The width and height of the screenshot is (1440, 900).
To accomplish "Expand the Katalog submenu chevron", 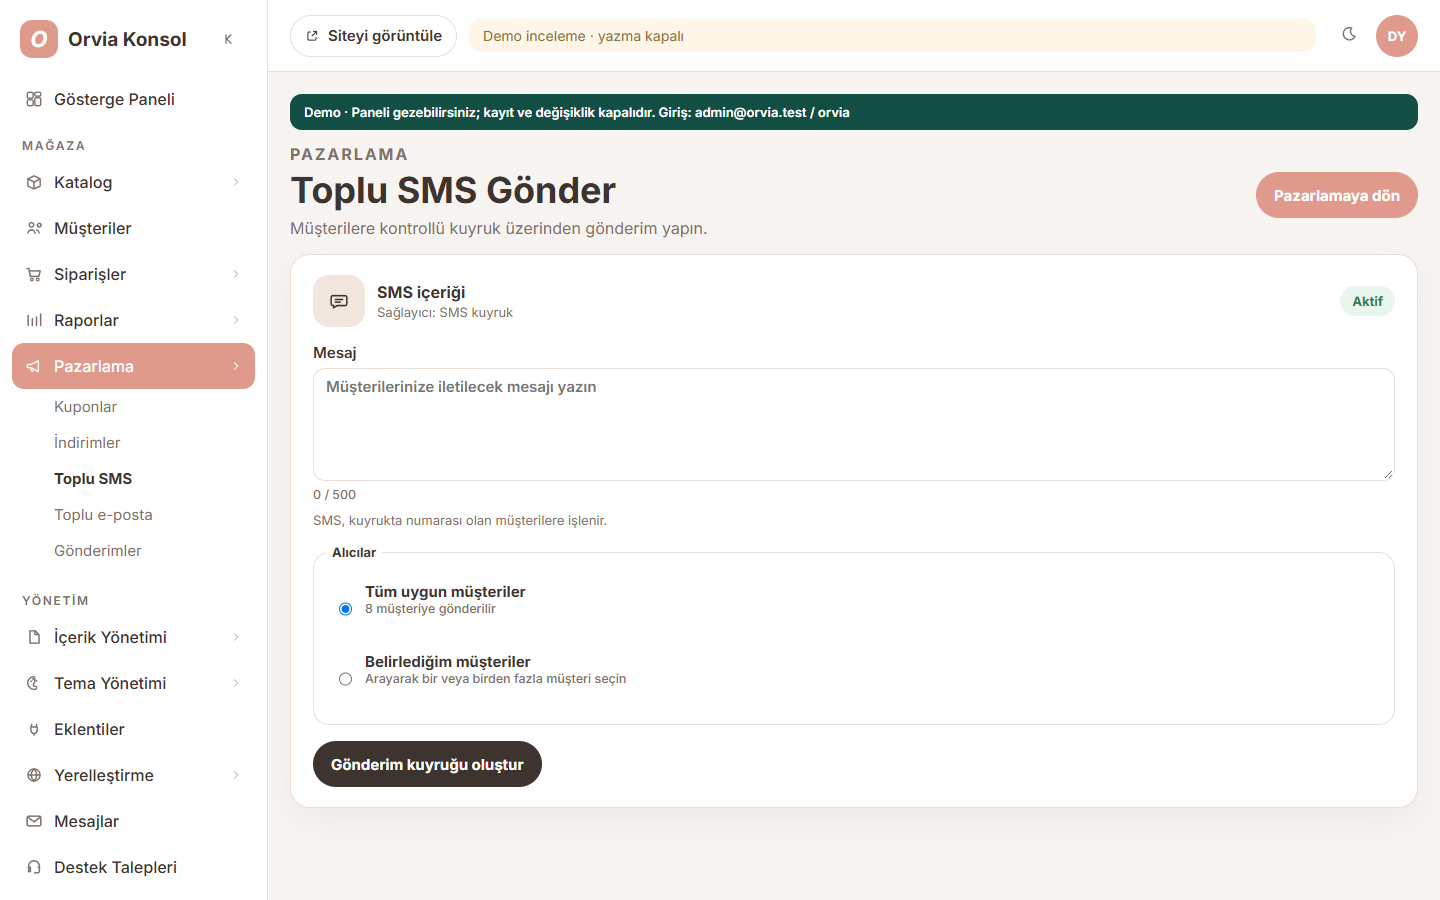I will point(236,182).
